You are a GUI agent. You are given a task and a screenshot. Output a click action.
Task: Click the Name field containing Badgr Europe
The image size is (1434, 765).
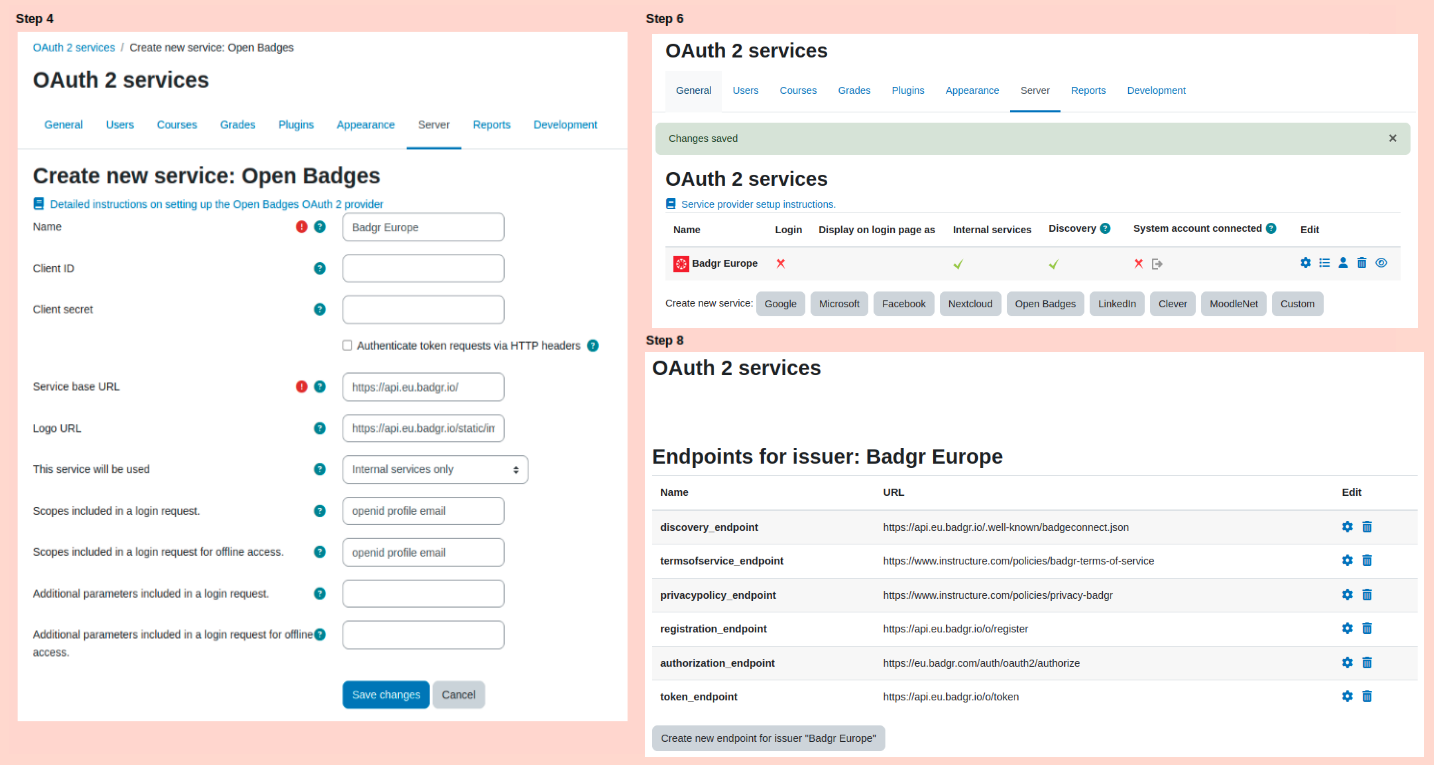point(423,227)
